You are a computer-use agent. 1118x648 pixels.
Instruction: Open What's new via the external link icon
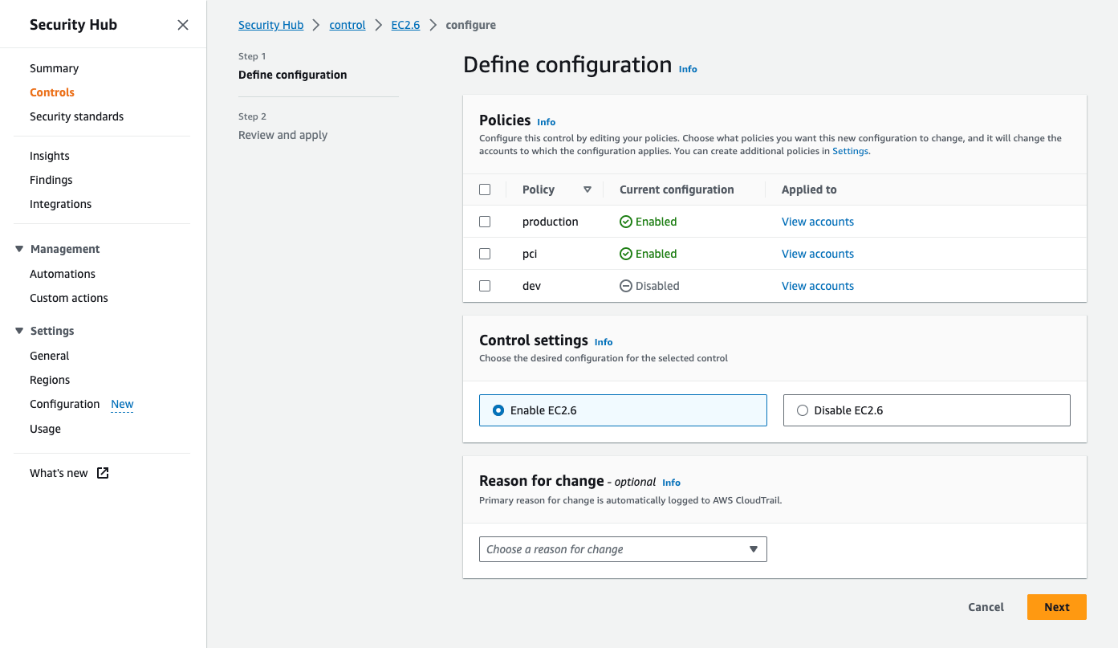(x=103, y=472)
